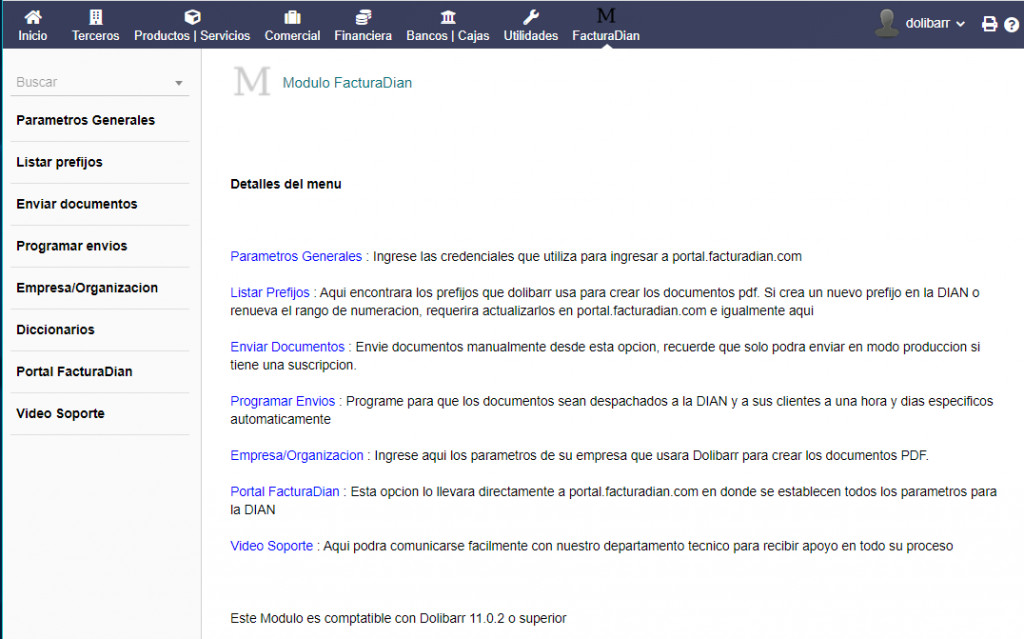Select Parametros Generales in sidebar
The image size is (1024, 639).
coord(86,120)
